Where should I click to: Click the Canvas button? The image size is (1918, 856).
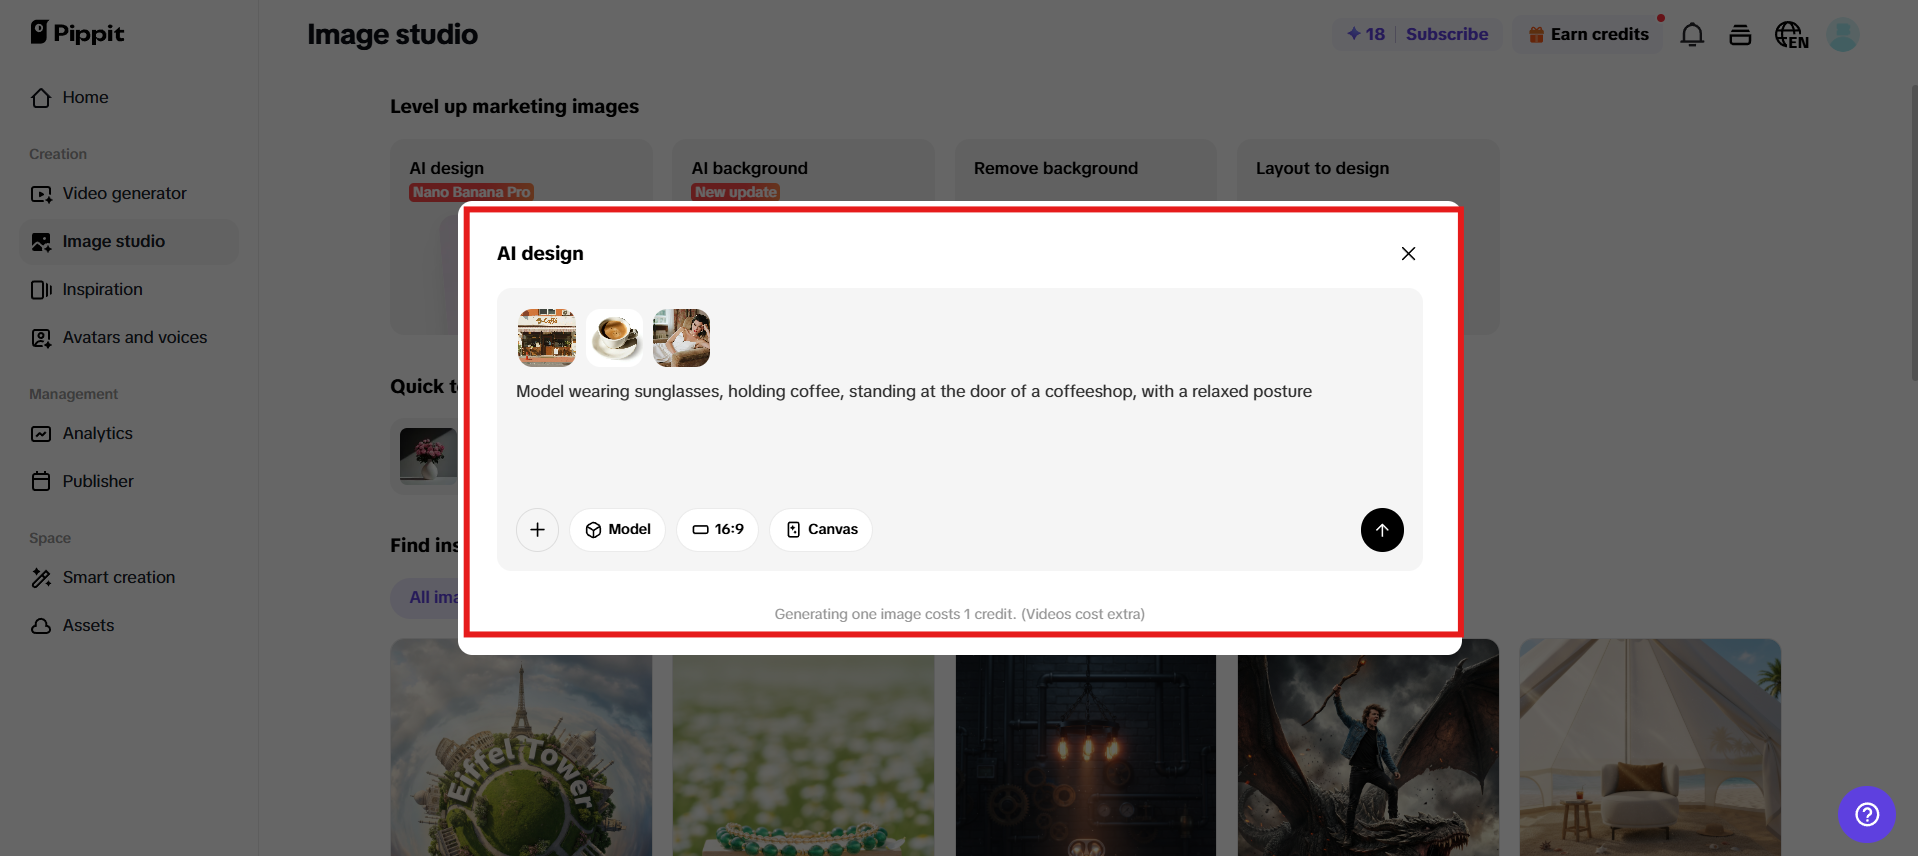(x=822, y=530)
